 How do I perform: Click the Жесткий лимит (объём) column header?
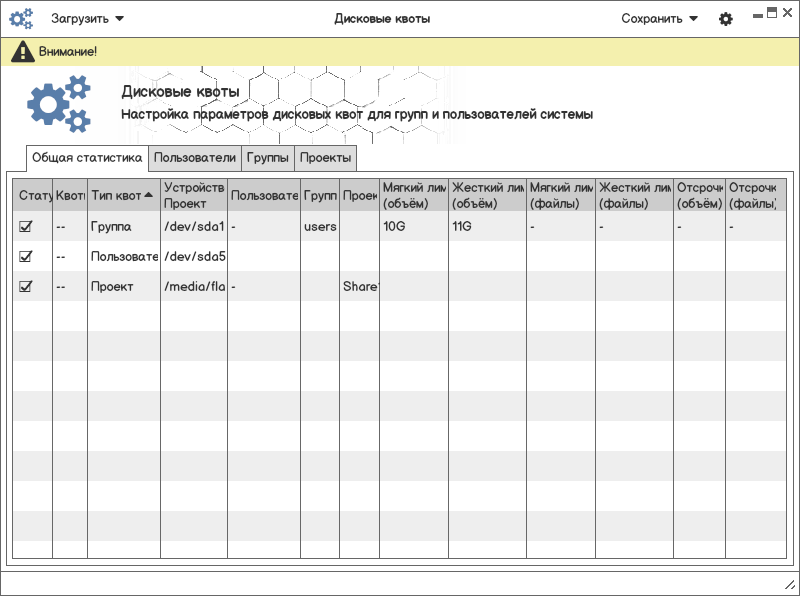[487, 195]
